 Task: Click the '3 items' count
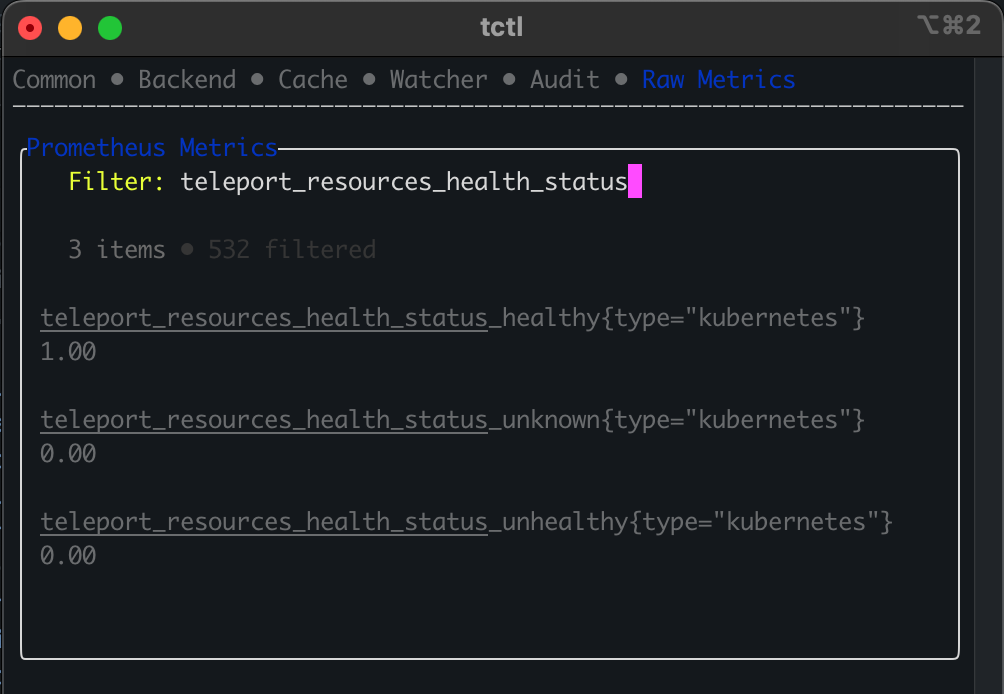(x=116, y=249)
